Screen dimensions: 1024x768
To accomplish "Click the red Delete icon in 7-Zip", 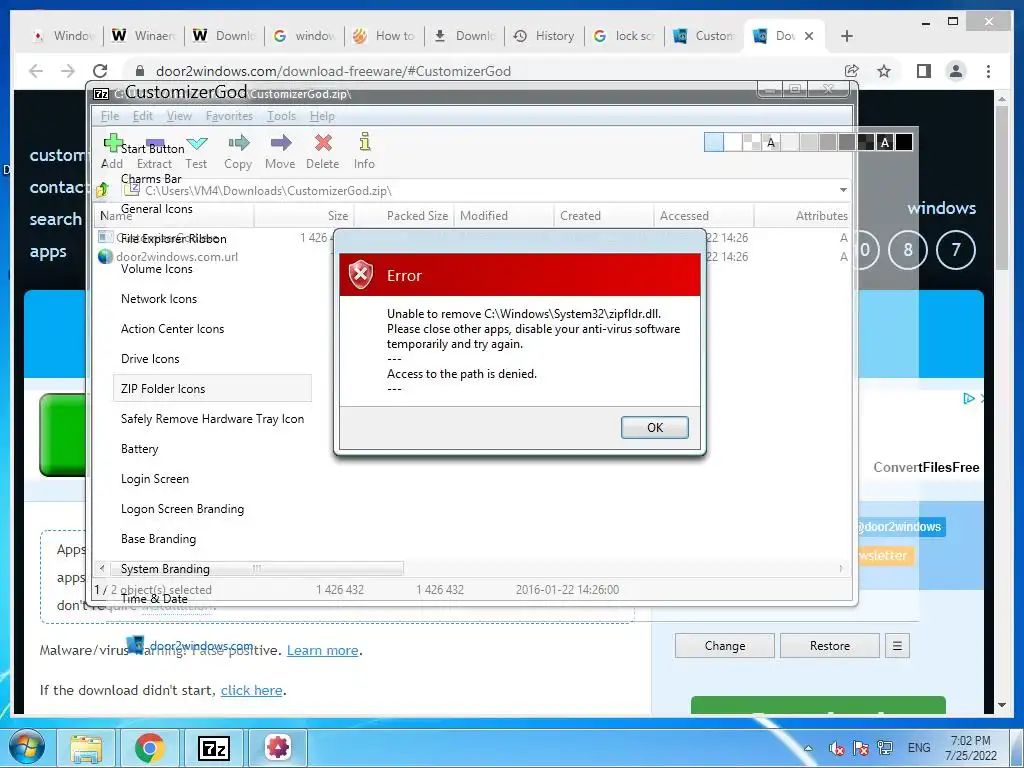I will (x=323, y=142).
